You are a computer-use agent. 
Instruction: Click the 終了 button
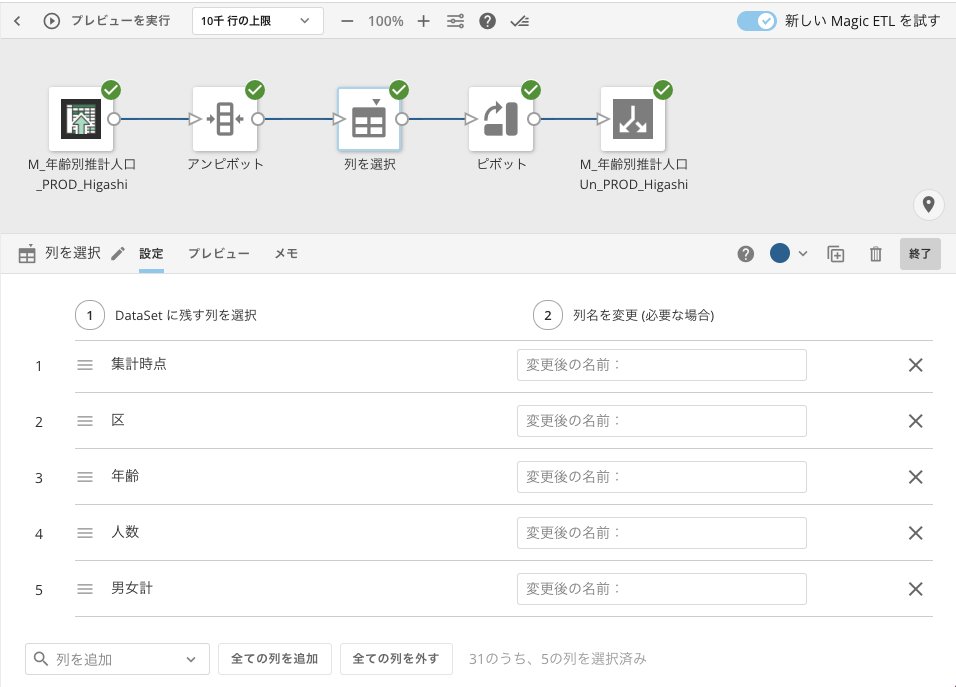click(920, 254)
